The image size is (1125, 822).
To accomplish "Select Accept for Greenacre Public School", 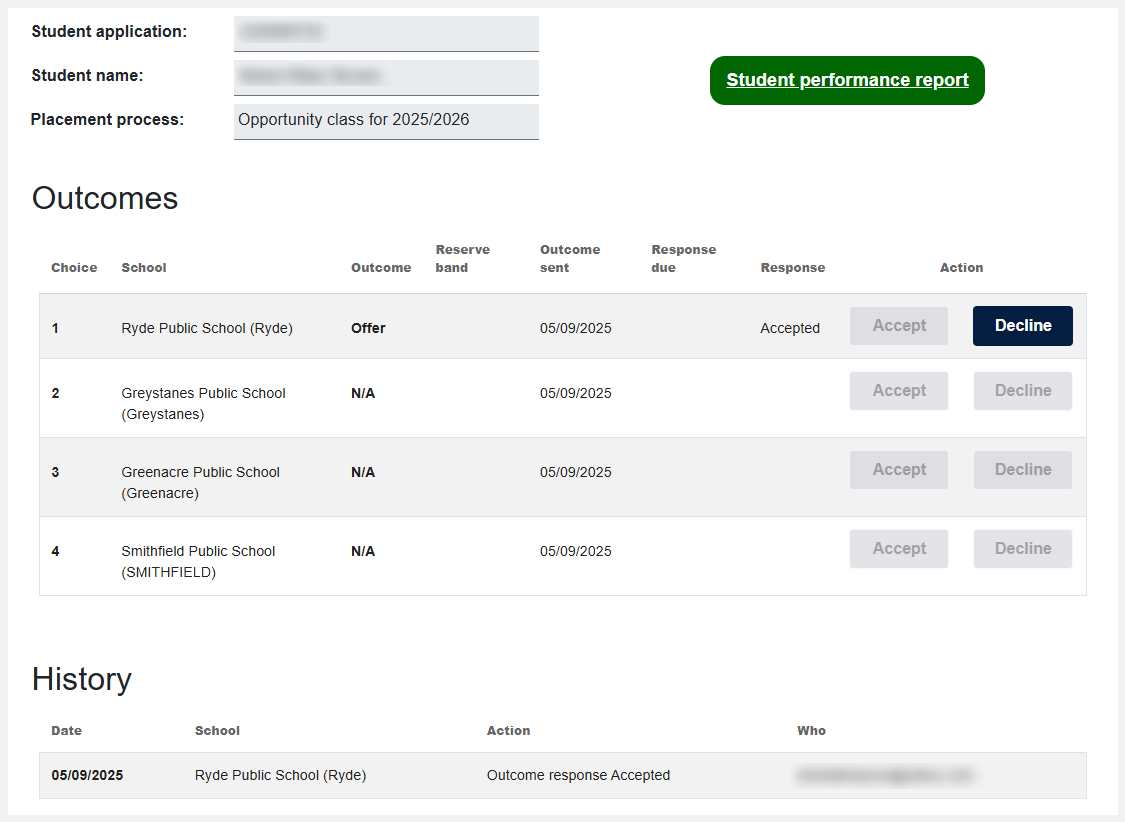I will (x=898, y=470).
